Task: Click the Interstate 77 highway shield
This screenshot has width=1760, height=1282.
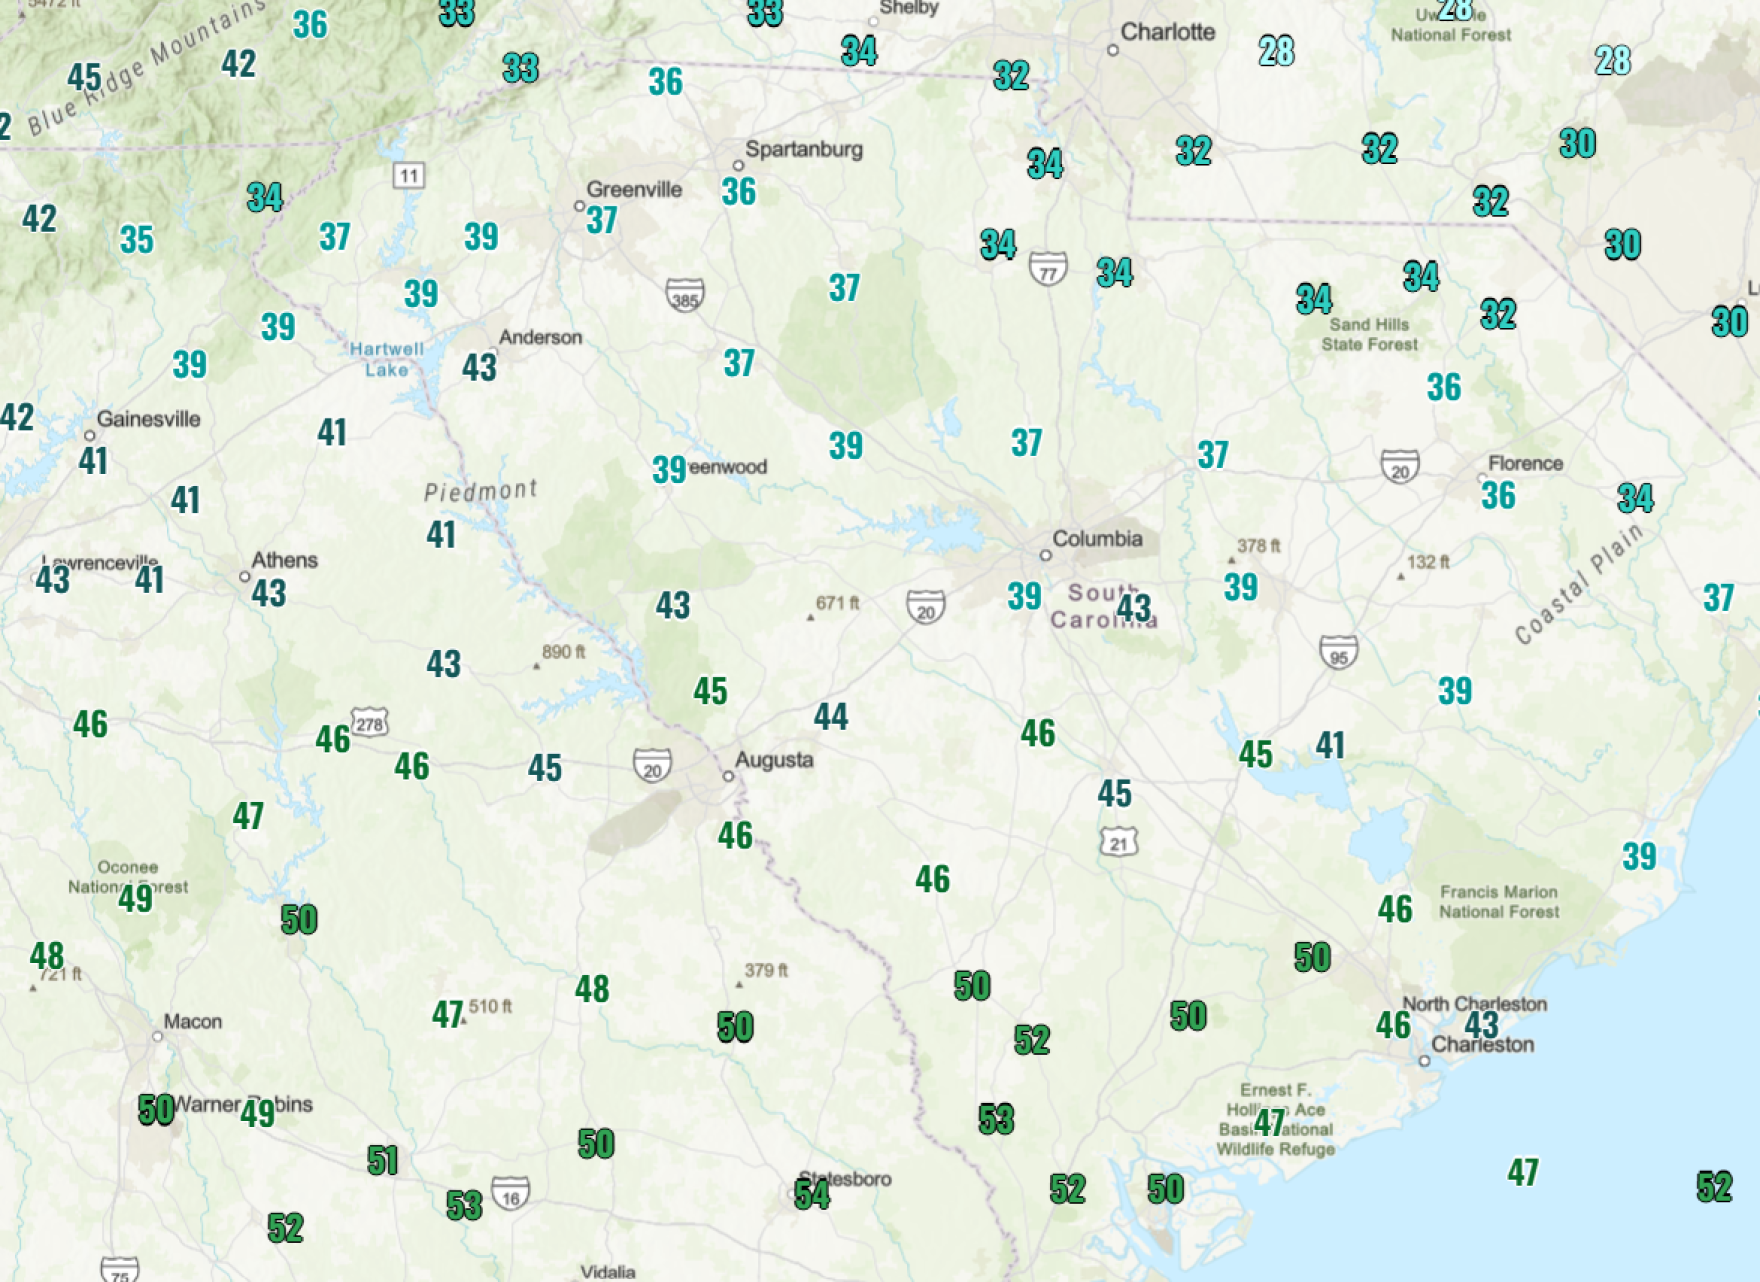Action: click(x=1048, y=269)
